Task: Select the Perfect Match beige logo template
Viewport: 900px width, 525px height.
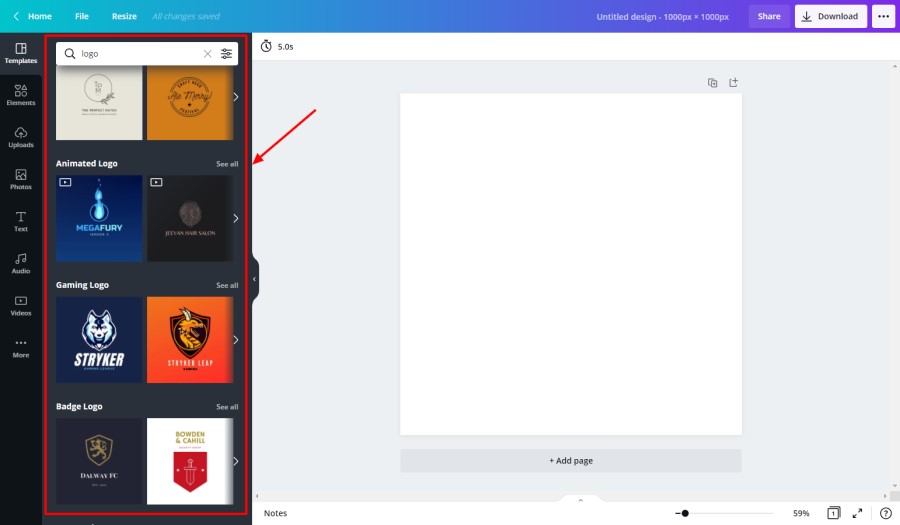Action: pos(99,102)
